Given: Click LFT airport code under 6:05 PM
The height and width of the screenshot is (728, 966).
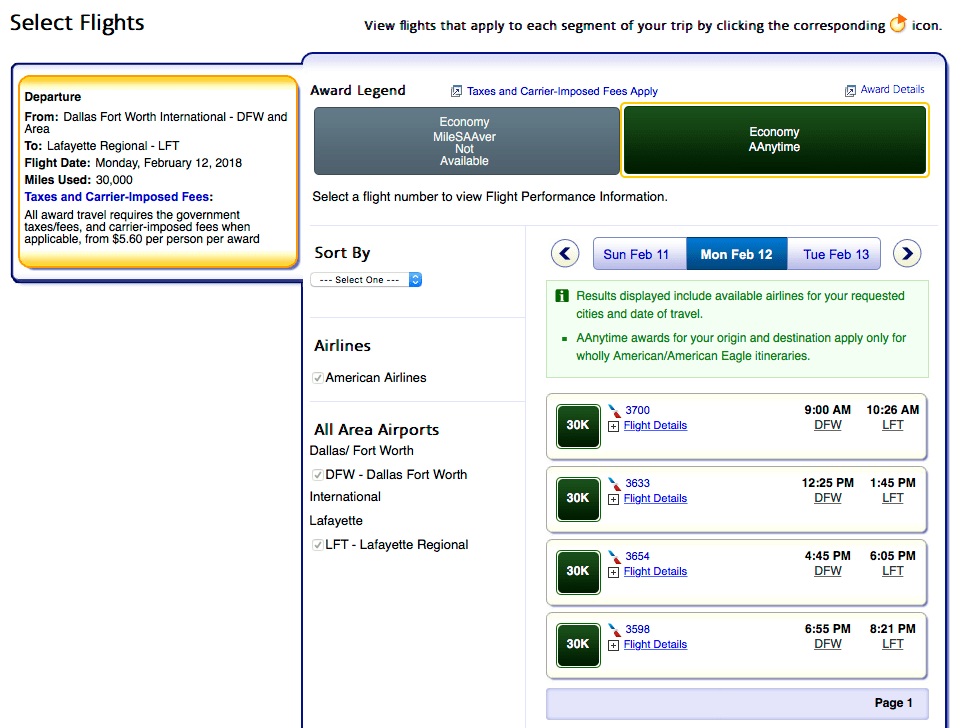Looking at the screenshot, I should pyautogui.click(x=893, y=571).
